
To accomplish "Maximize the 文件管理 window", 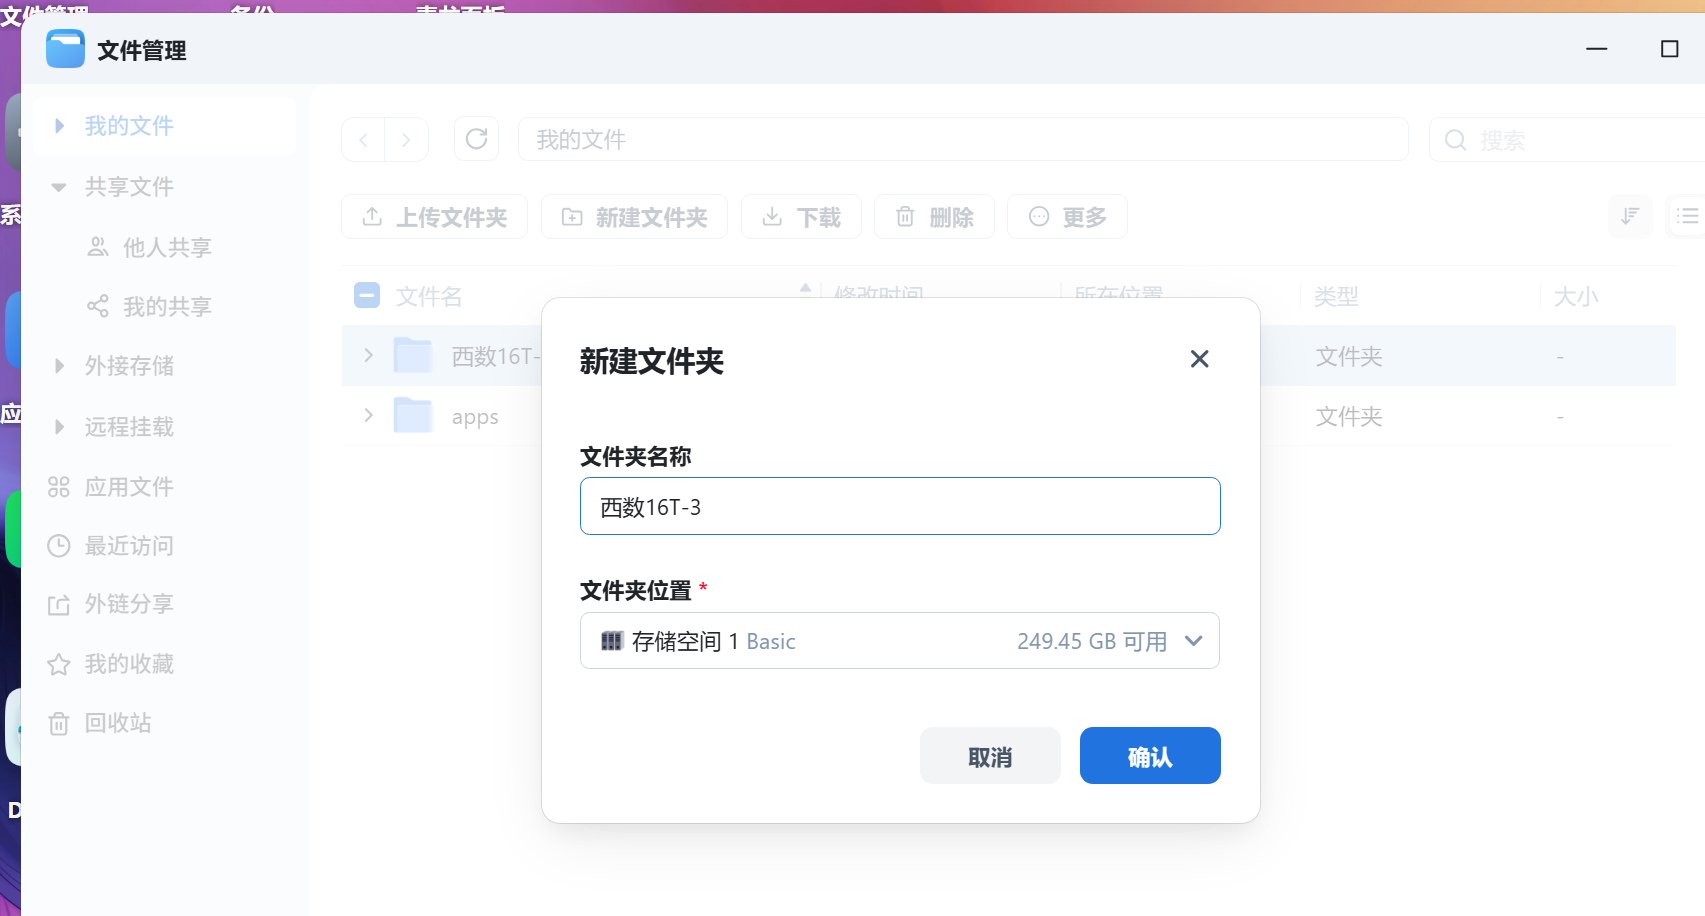I will tap(1669, 49).
